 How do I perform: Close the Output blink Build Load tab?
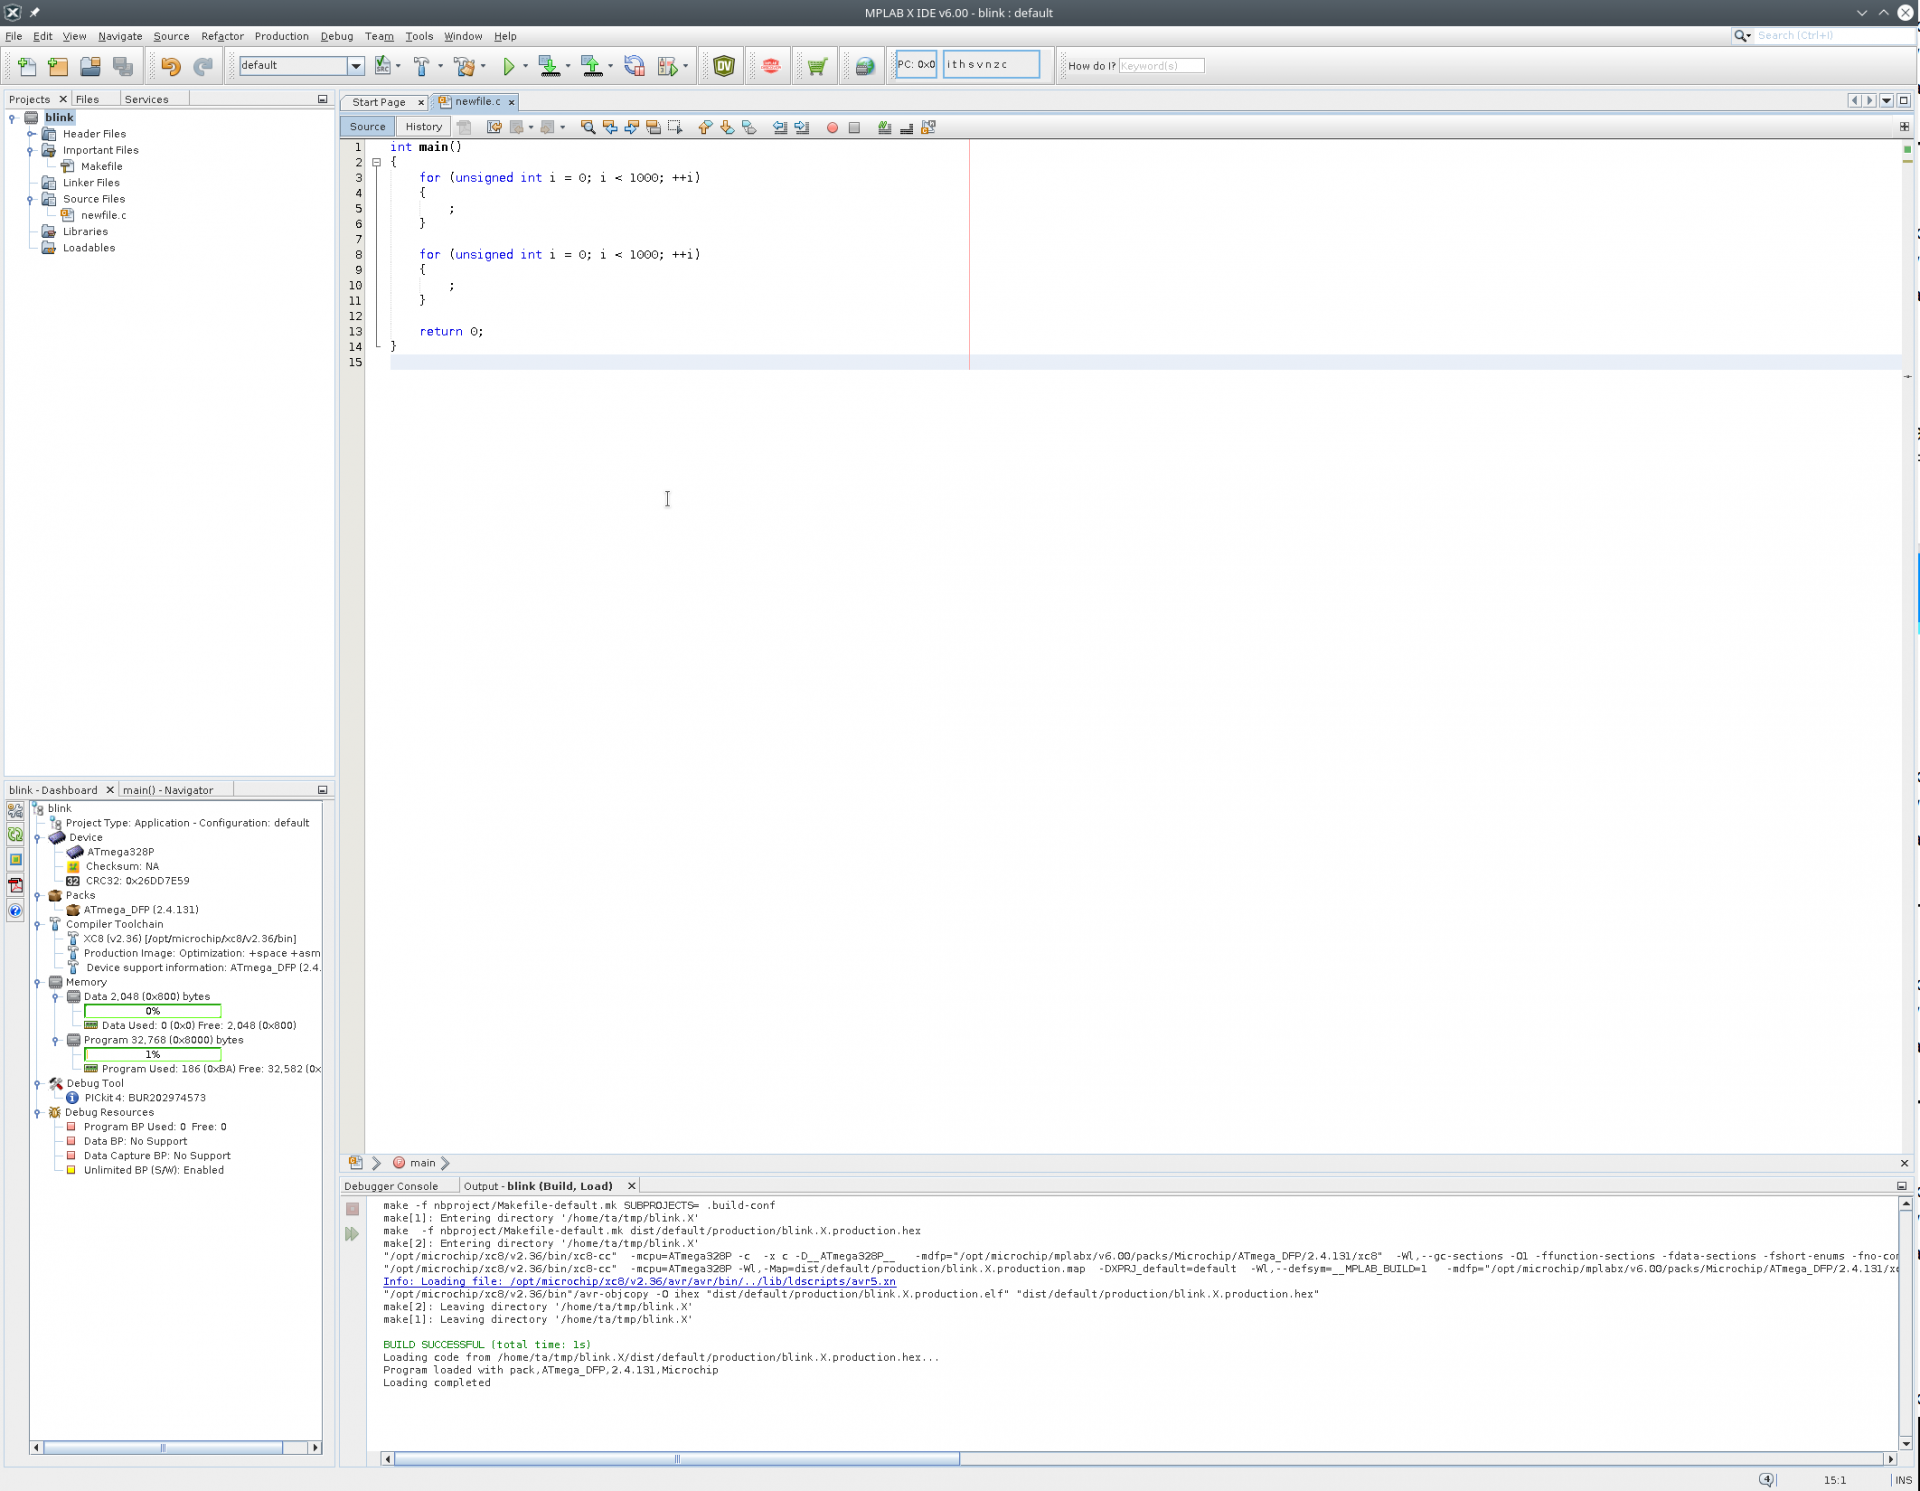(x=631, y=1186)
